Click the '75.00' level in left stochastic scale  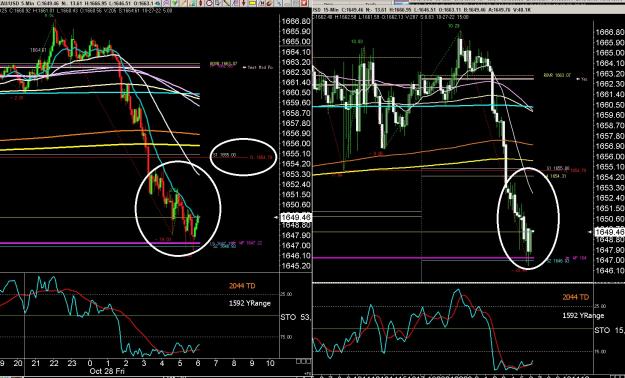[287, 337]
